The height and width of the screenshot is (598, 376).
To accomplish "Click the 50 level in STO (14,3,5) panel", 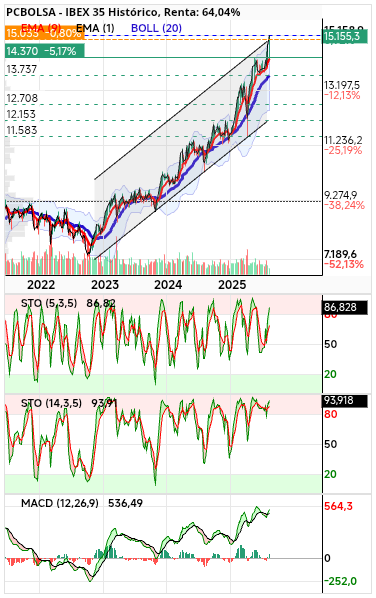I will pos(331,444).
